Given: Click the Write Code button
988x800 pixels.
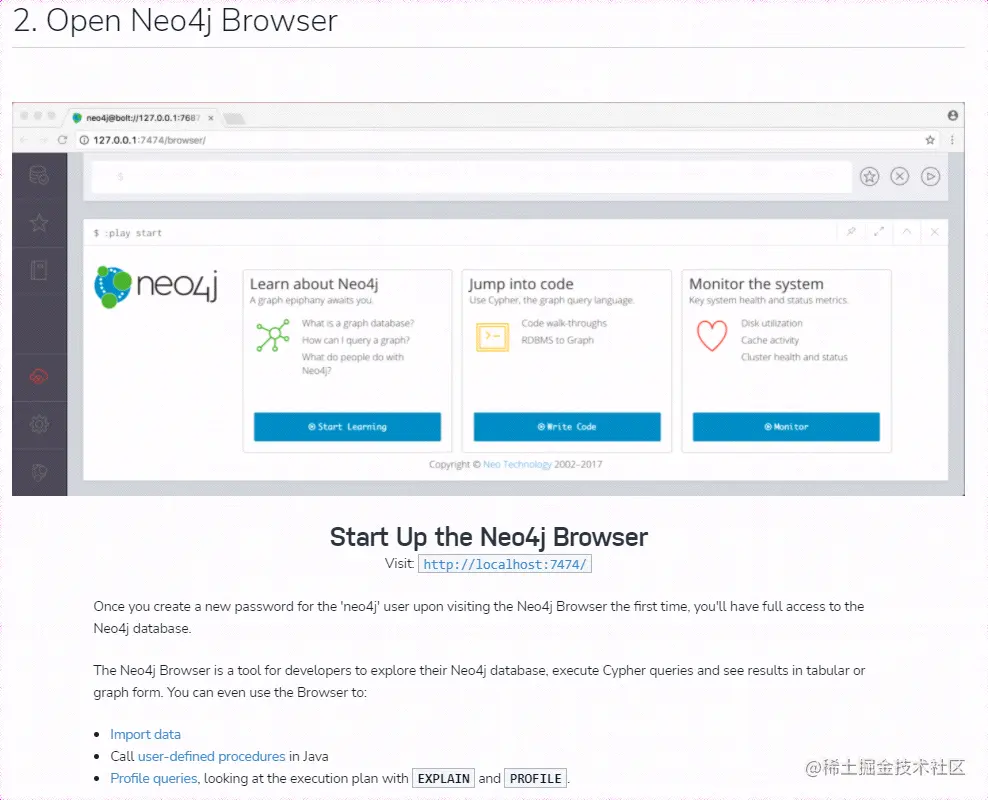Looking at the screenshot, I should click(567, 426).
